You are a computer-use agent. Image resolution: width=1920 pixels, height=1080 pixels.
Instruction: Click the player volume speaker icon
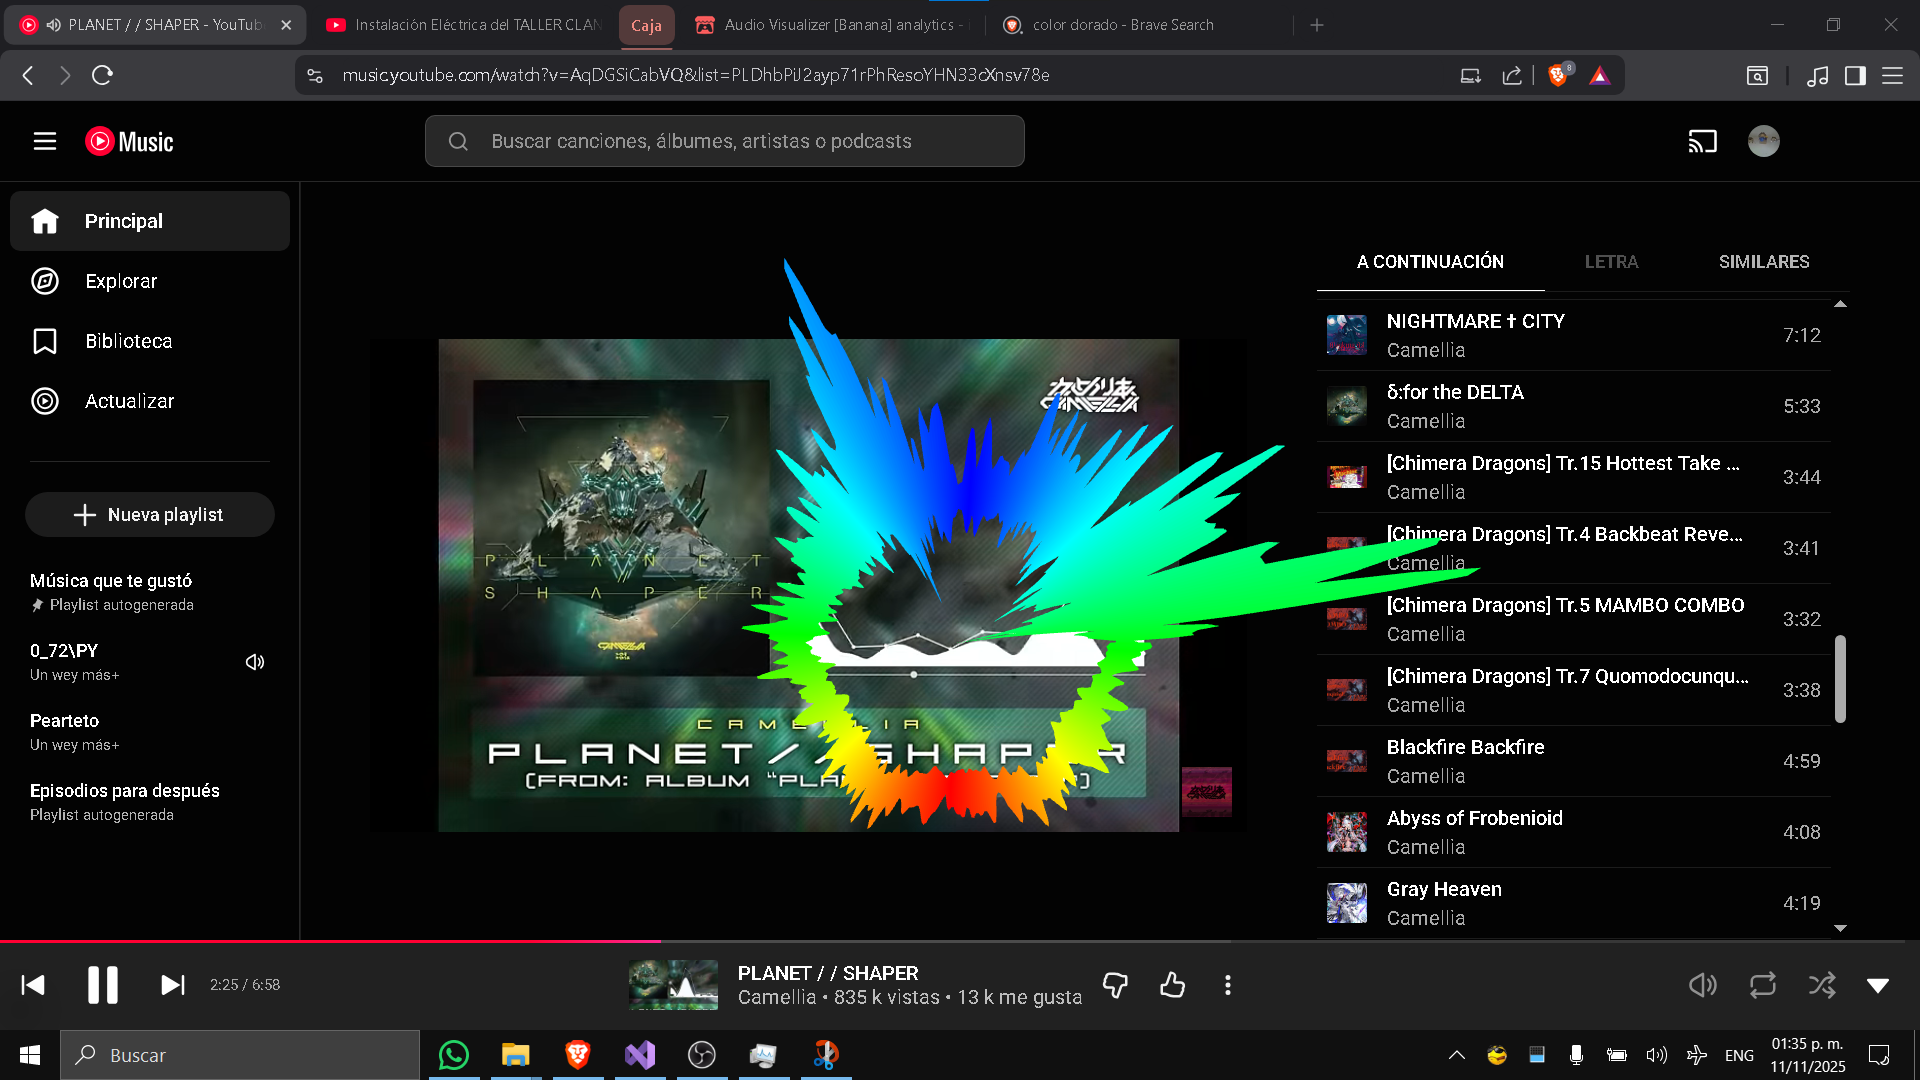coord(1702,985)
